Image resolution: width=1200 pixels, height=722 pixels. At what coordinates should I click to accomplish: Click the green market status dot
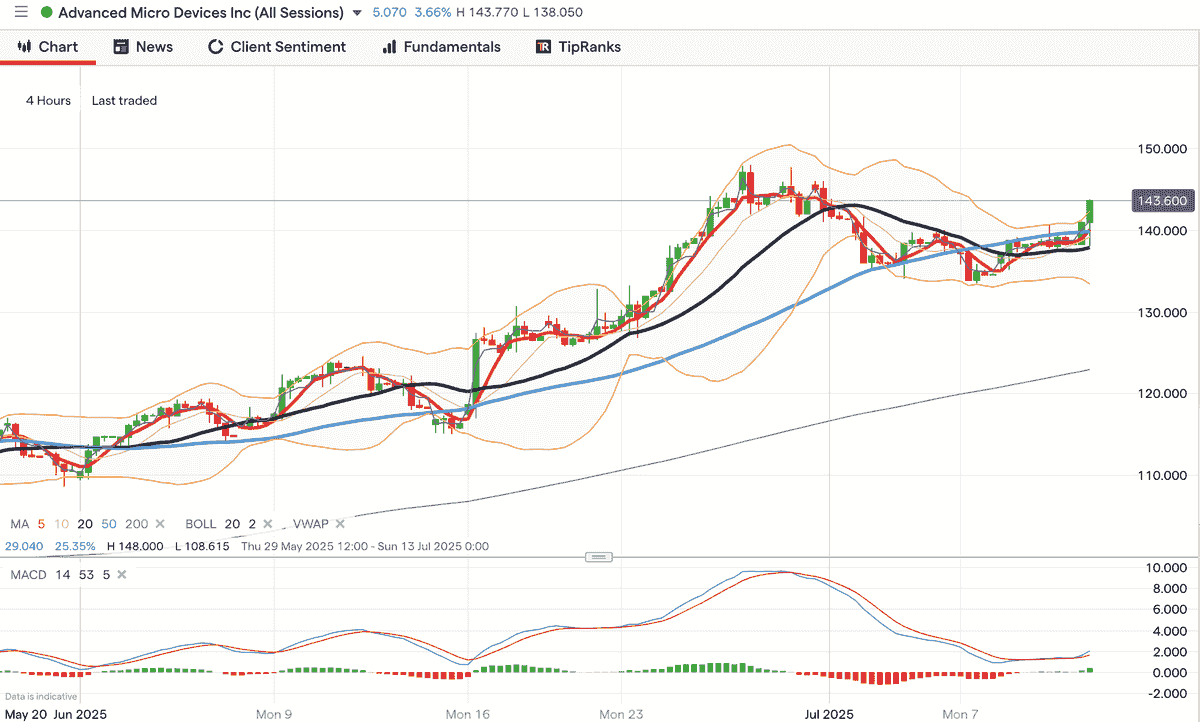46,13
